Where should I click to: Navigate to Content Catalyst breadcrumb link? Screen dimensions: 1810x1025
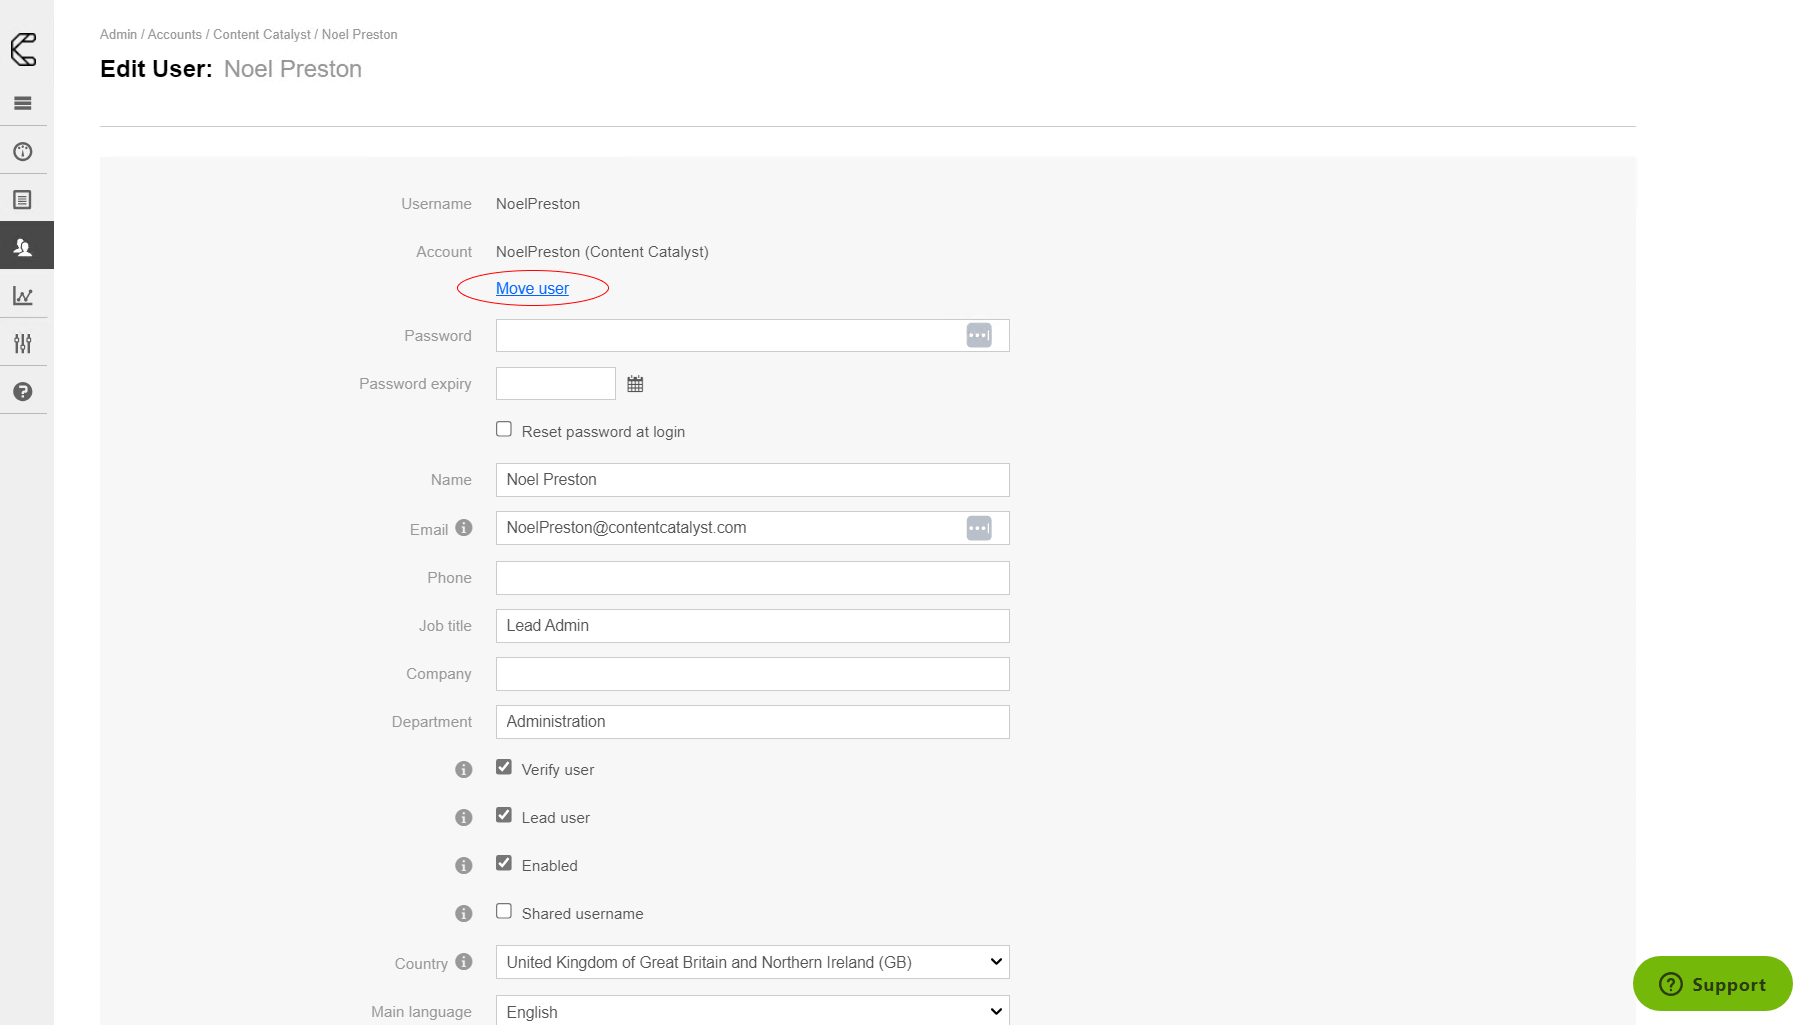tap(262, 35)
